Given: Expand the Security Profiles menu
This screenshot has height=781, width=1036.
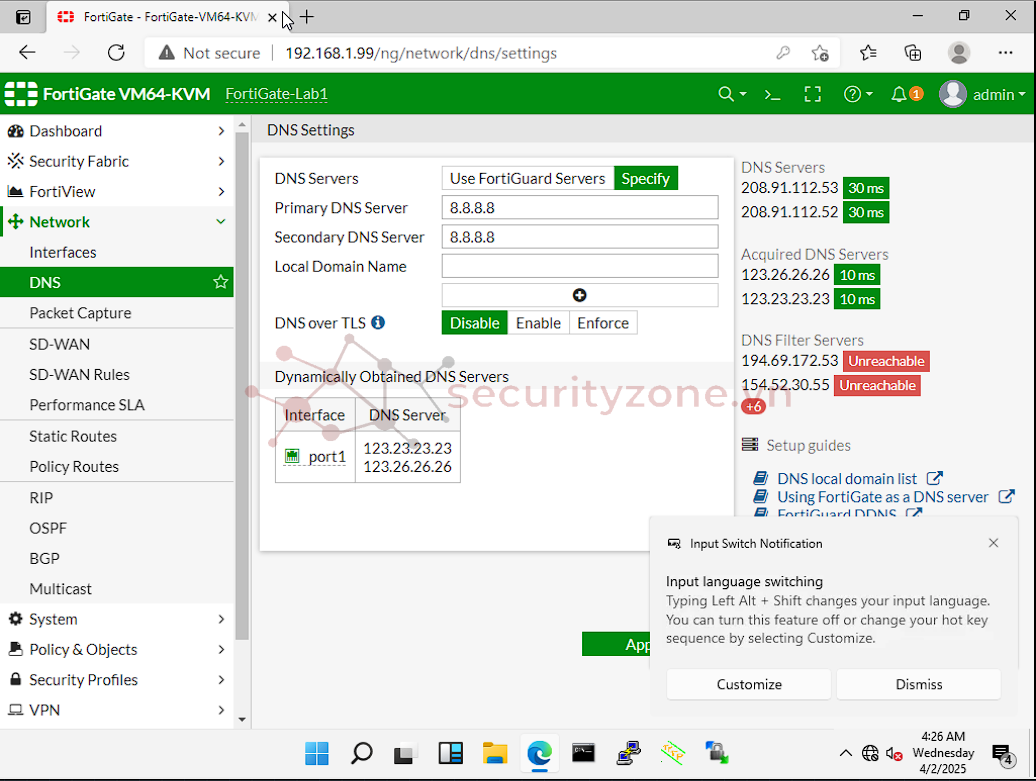Looking at the screenshot, I should (117, 680).
